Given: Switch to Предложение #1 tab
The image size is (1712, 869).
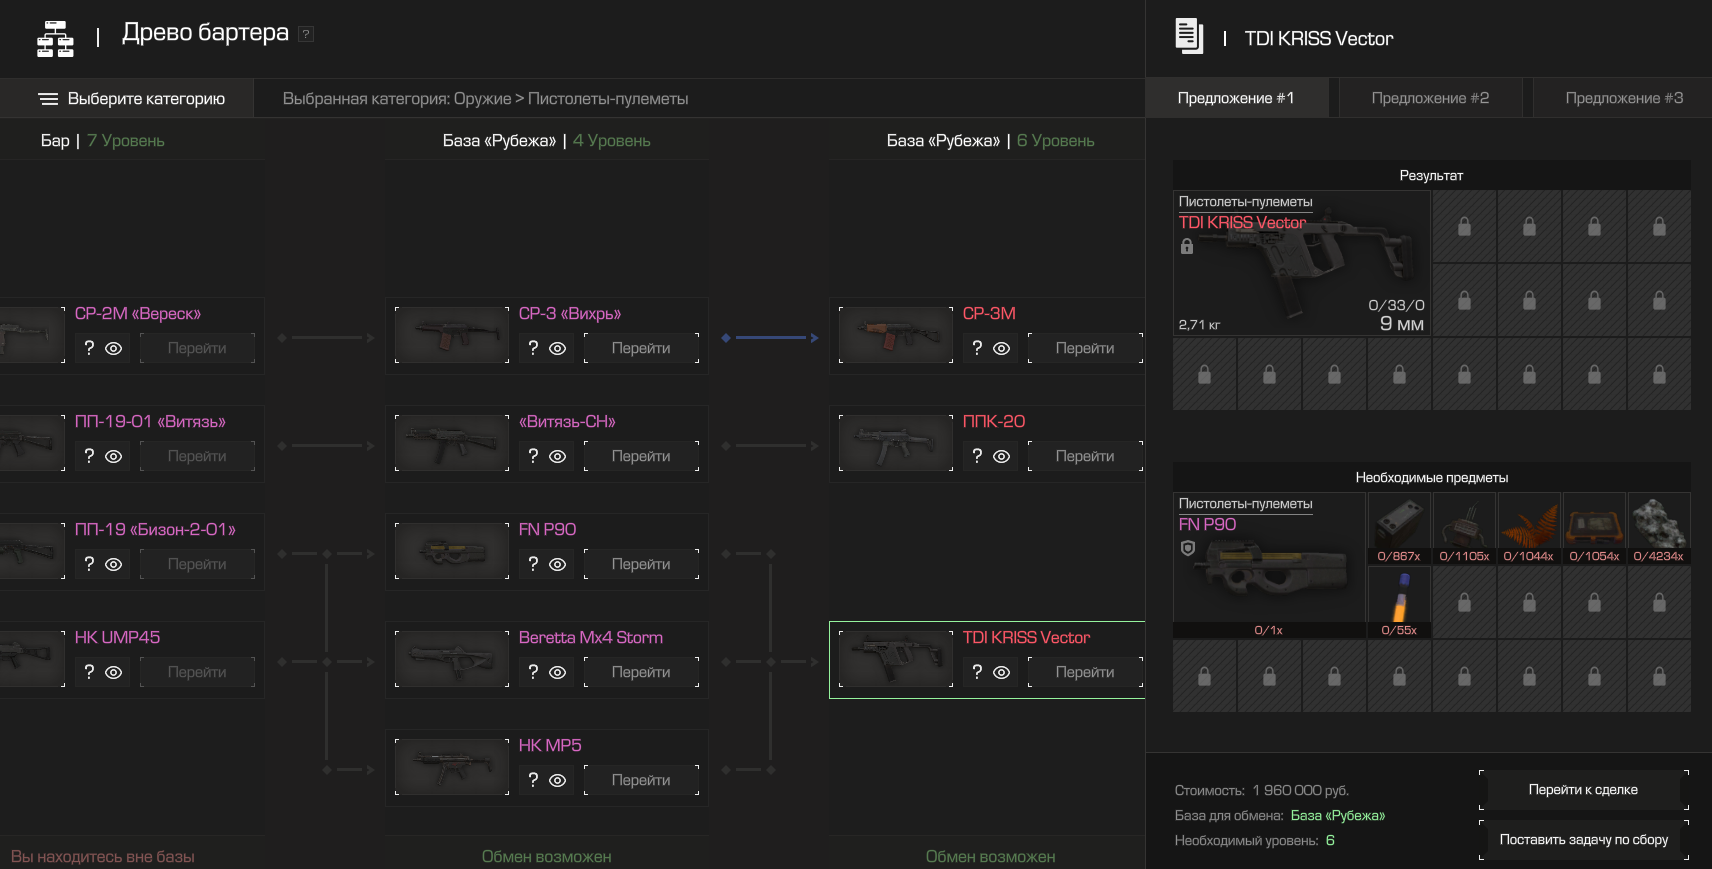Looking at the screenshot, I should coord(1236,98).
